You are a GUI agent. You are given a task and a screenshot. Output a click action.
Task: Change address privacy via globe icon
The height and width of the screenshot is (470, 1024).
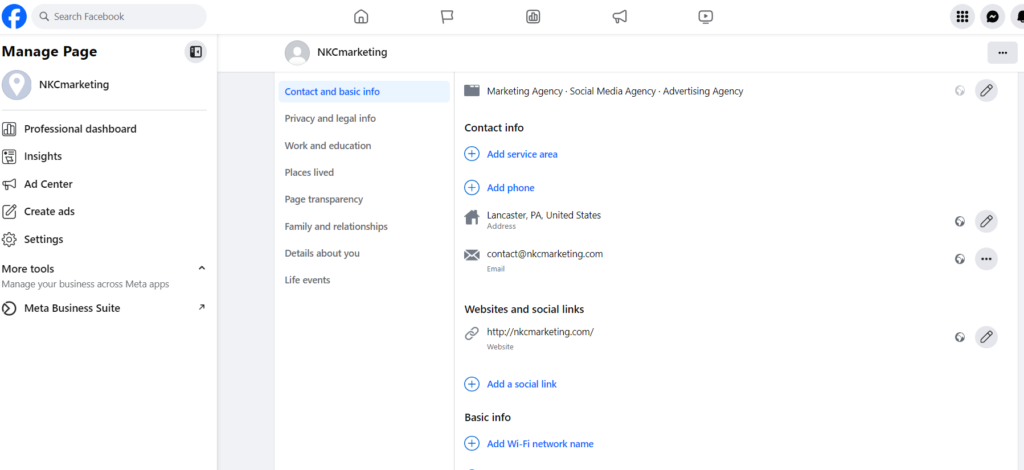pyautogui.click(x=960, y=221)
